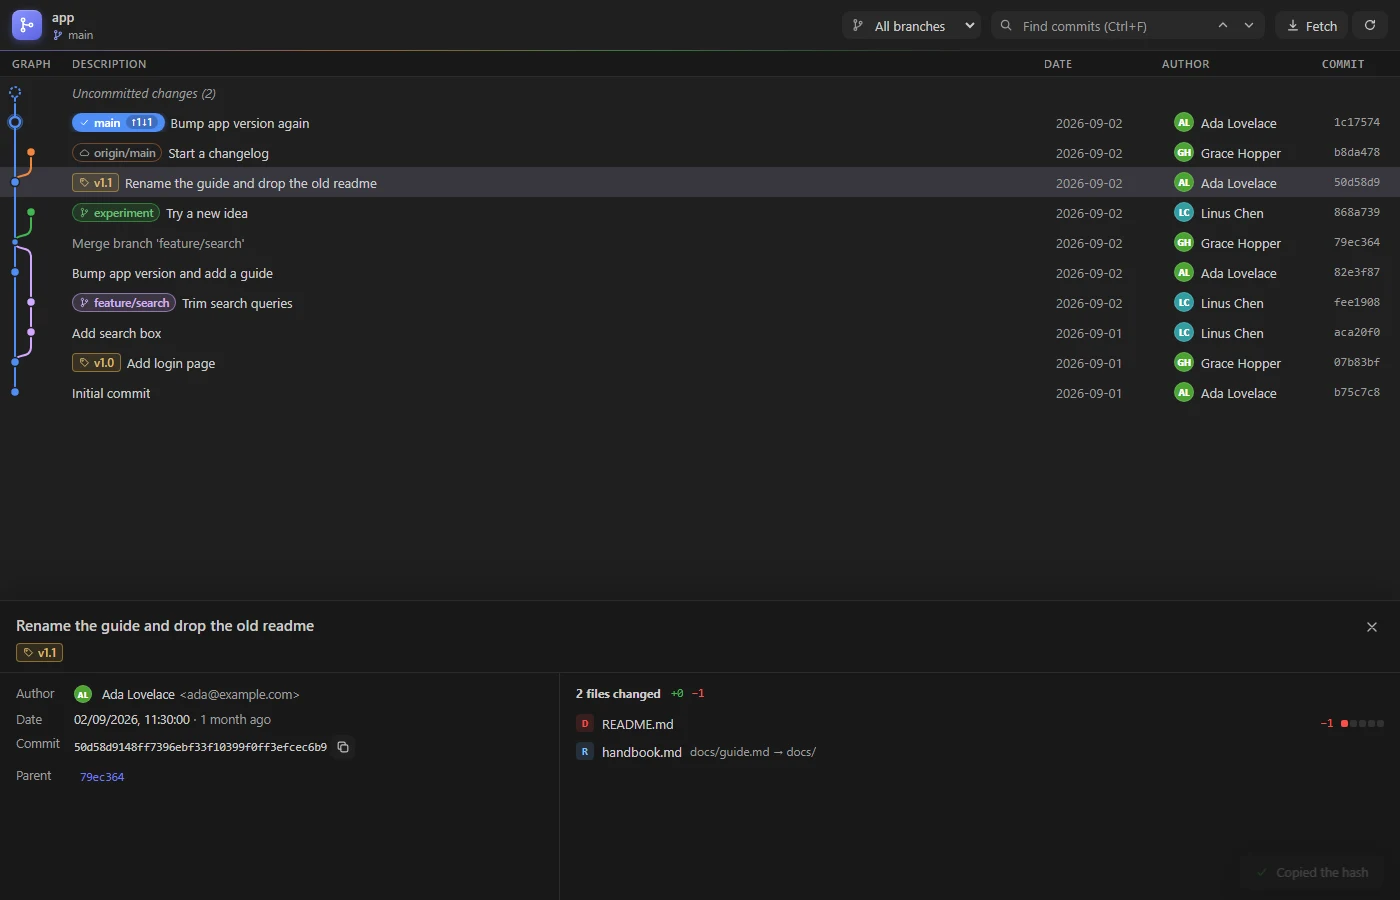Click Ada Lovelace's avatar in the details panel
This screenshot has width=1400, height=900.
coord(83,694)
